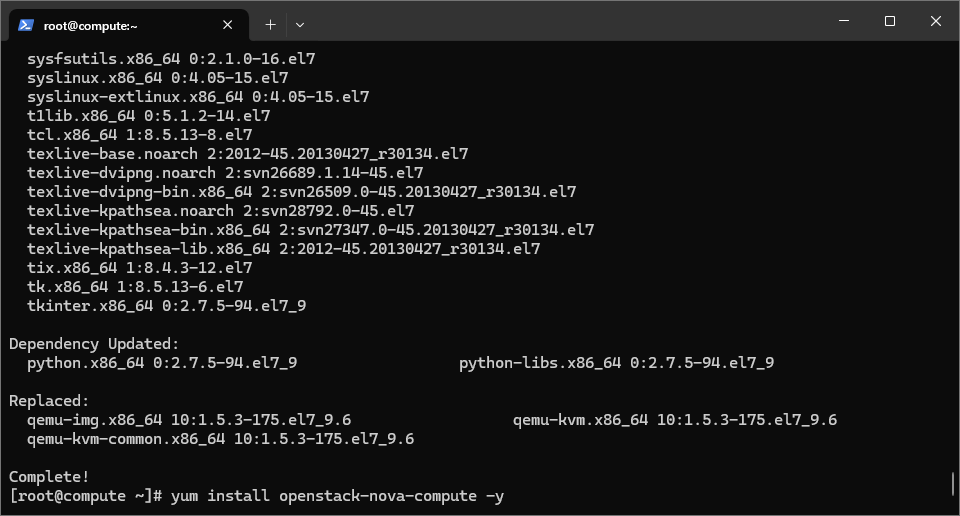Minimize the terminal window
960x516 pixels.
[x=844, y=21]
